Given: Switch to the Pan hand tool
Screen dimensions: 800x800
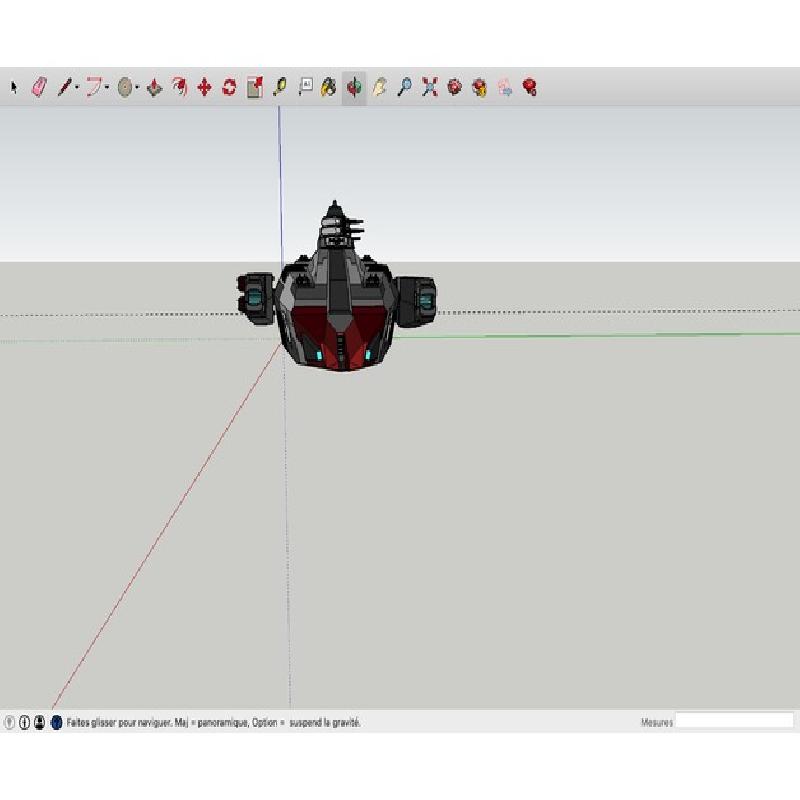Looking at the screenshot, I should pos(379,88).
